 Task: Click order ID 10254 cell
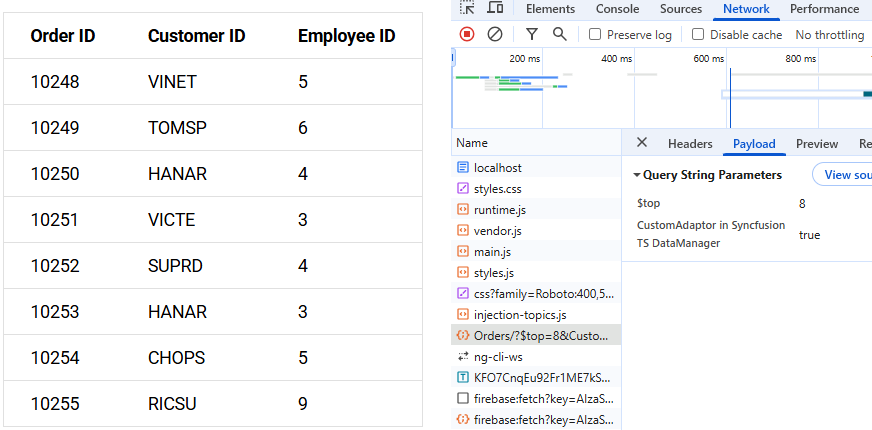point(55,358)
